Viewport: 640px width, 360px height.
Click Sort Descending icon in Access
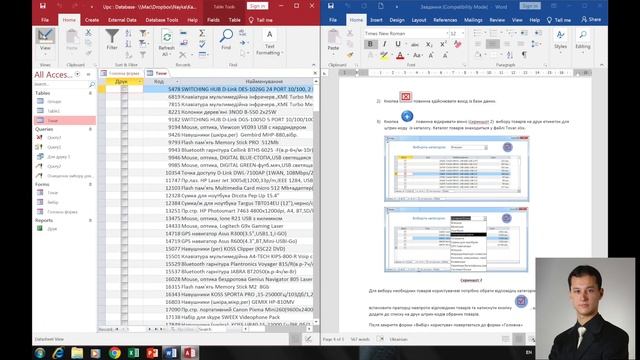pos(128,44)
